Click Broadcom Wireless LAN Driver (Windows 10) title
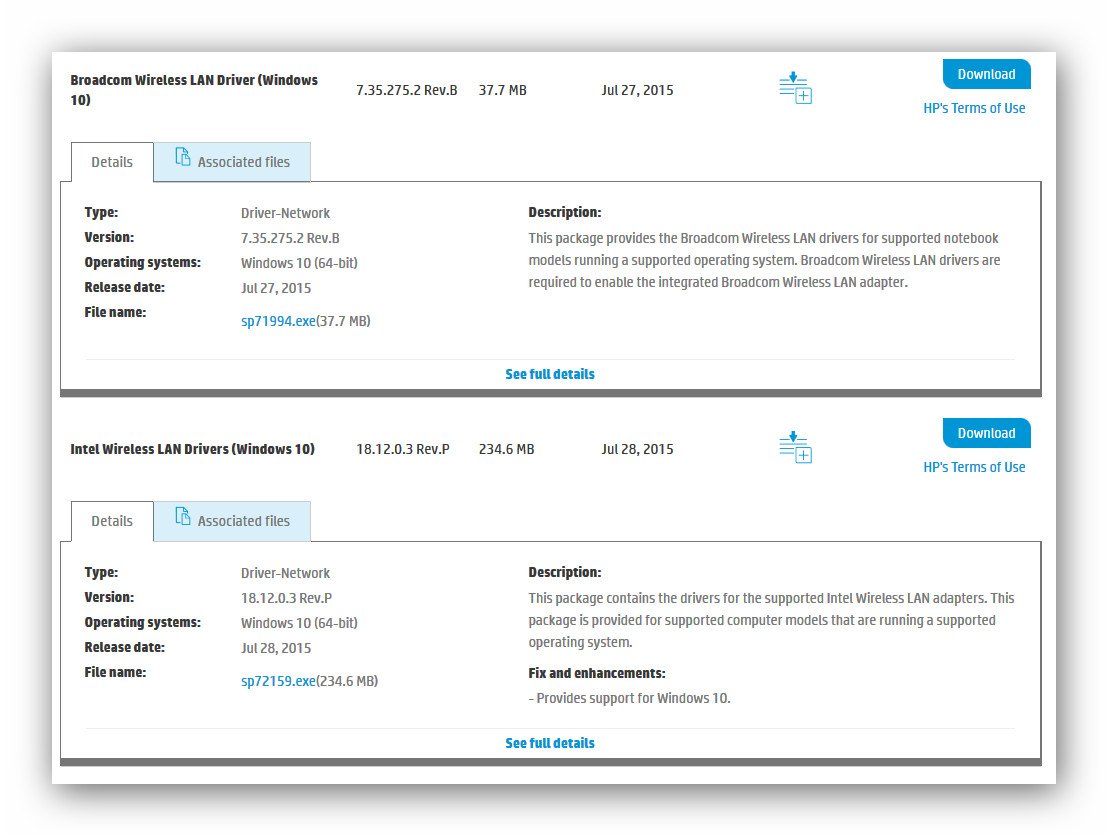 (x=194, y=90)
